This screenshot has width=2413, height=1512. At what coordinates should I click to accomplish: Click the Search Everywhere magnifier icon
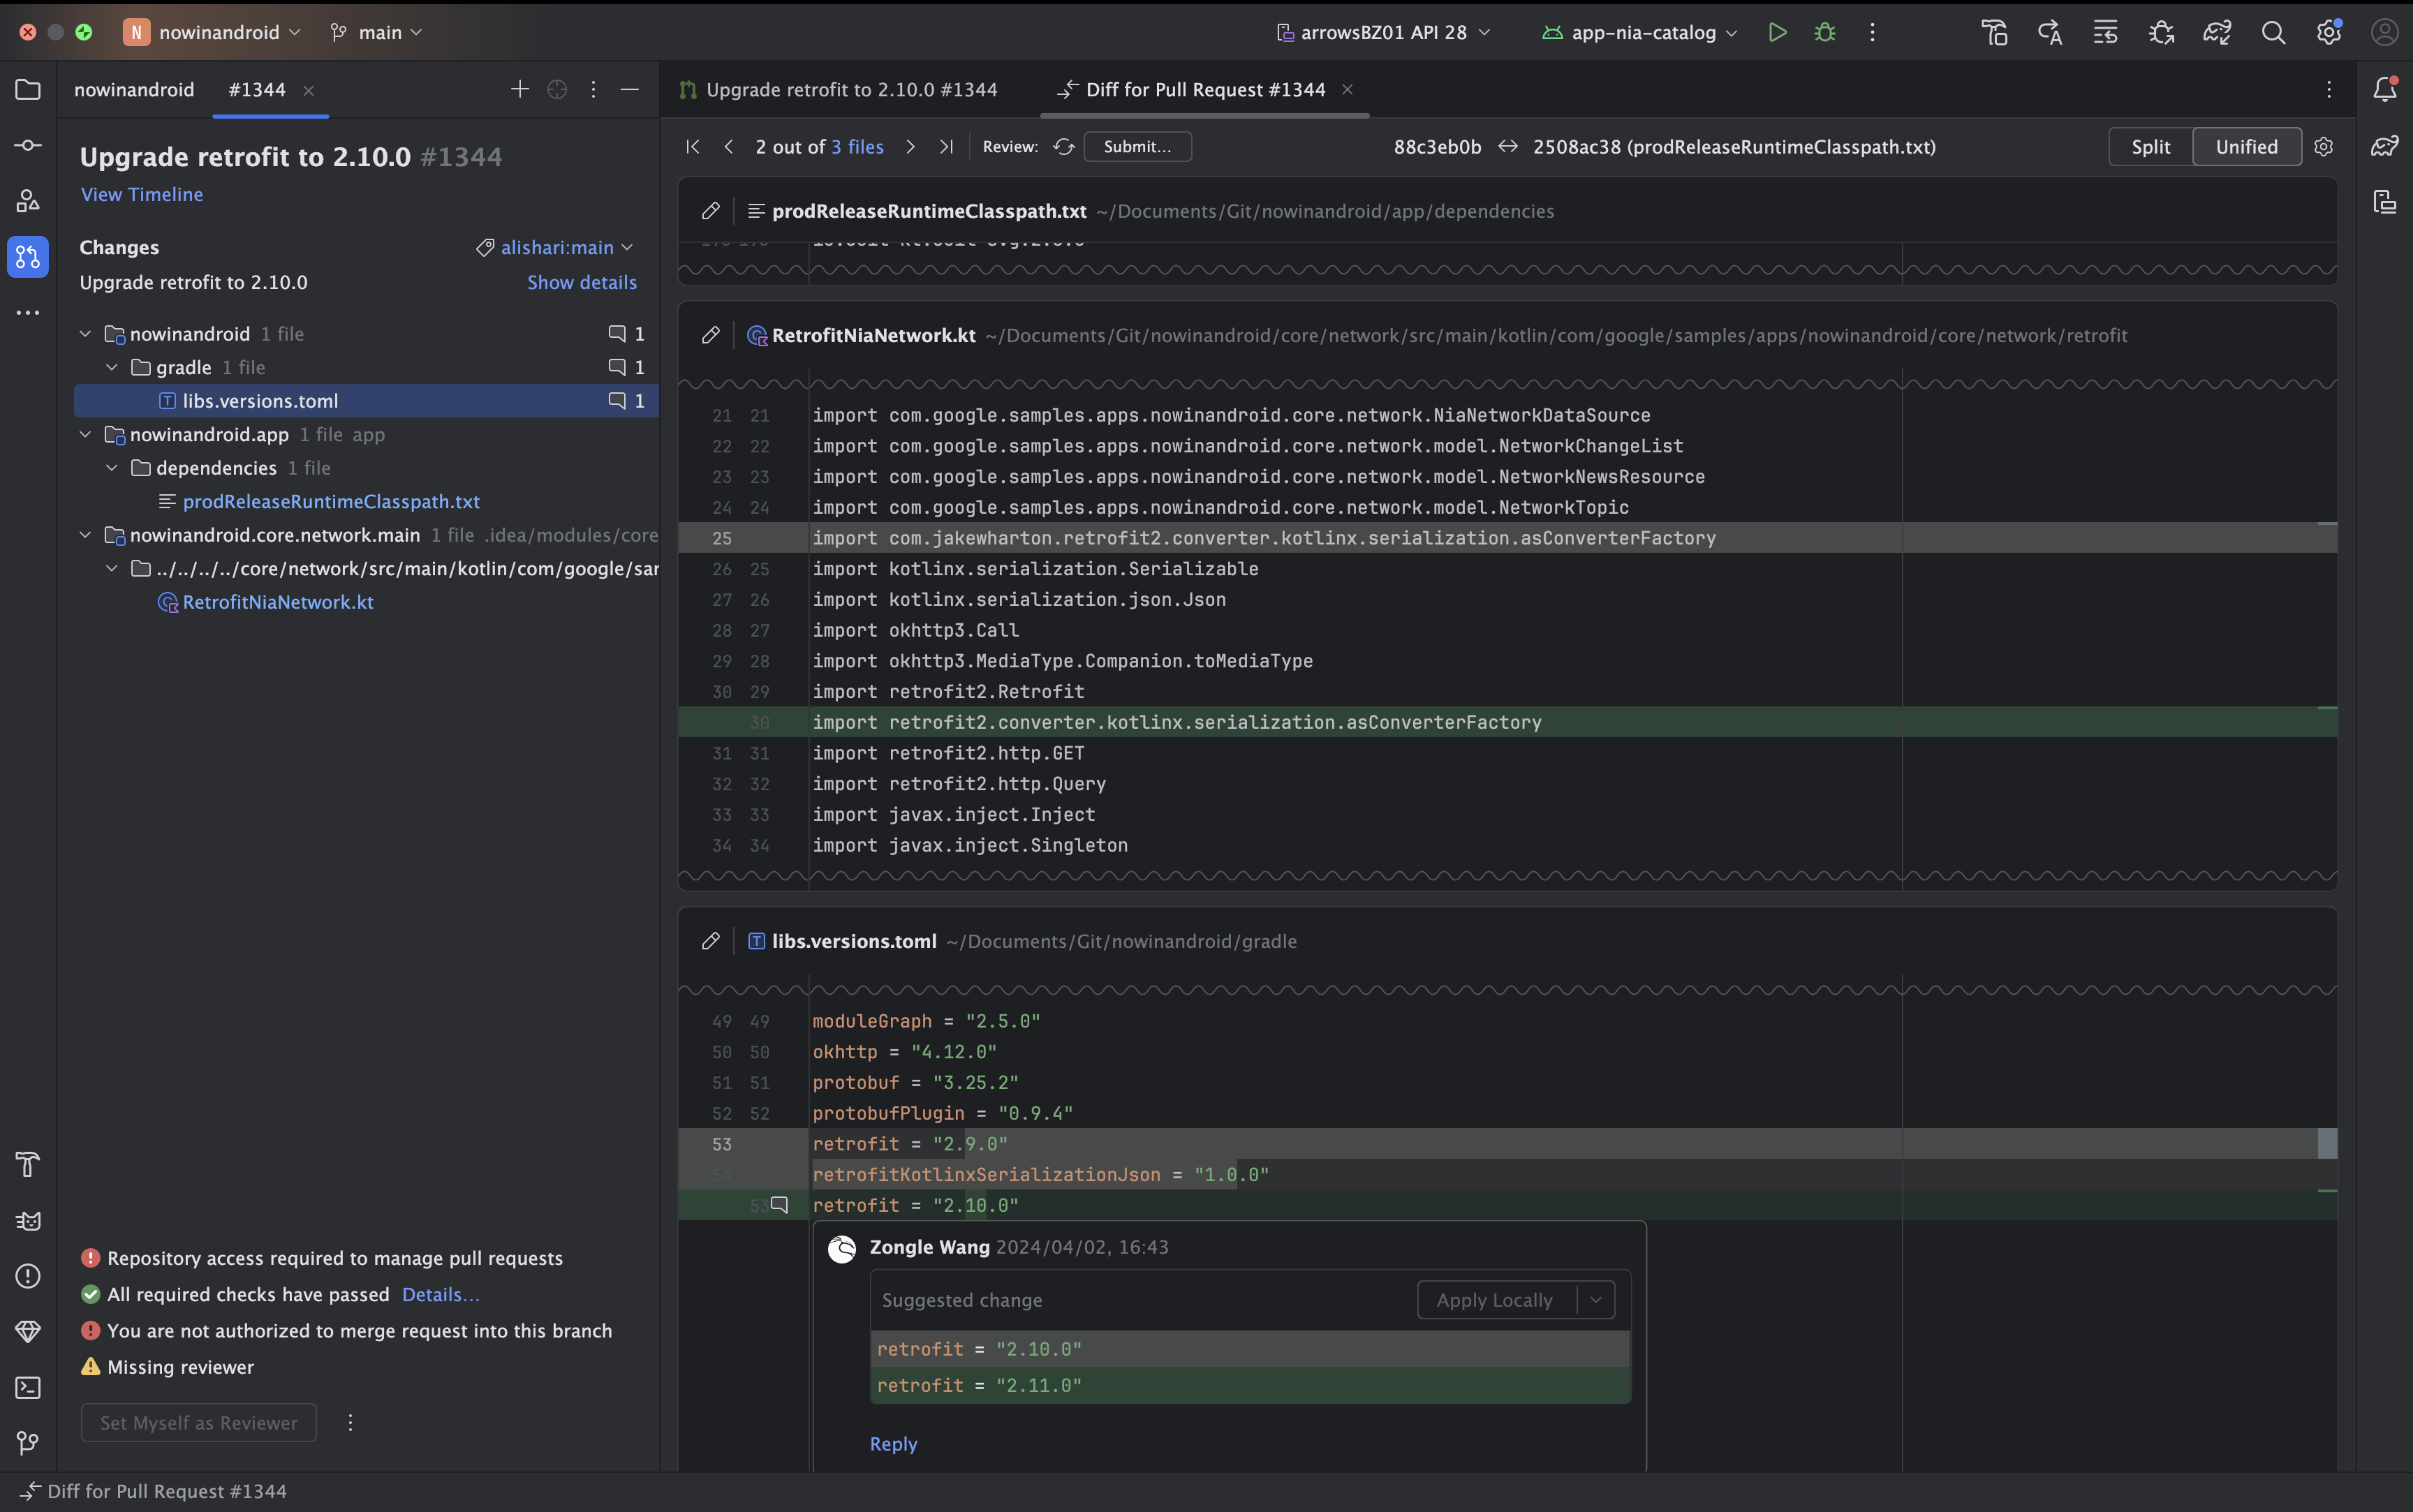2273,32
